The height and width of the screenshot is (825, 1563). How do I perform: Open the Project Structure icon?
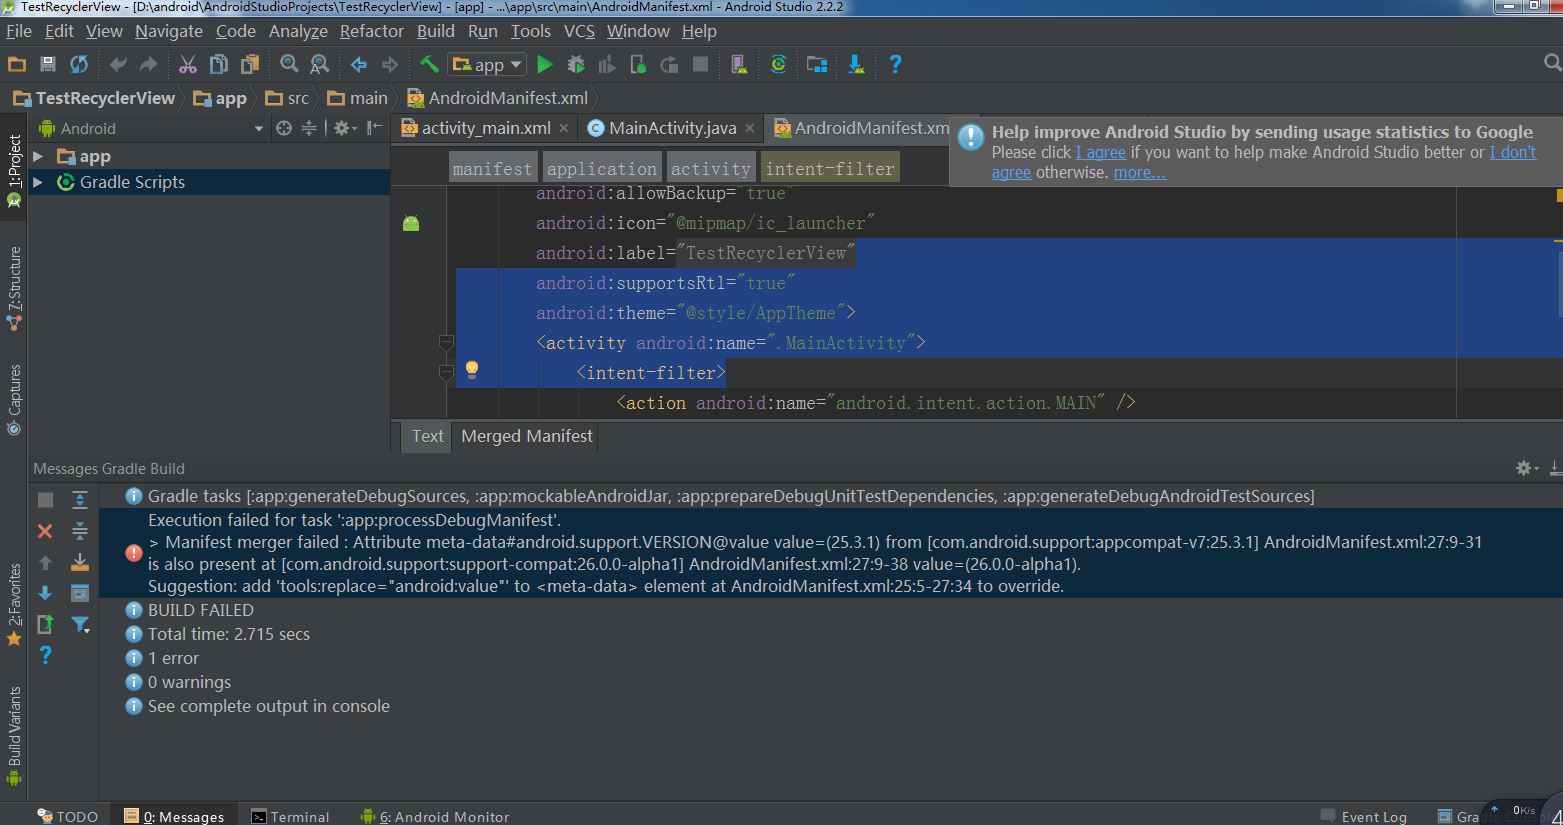[x=817, y=65]
